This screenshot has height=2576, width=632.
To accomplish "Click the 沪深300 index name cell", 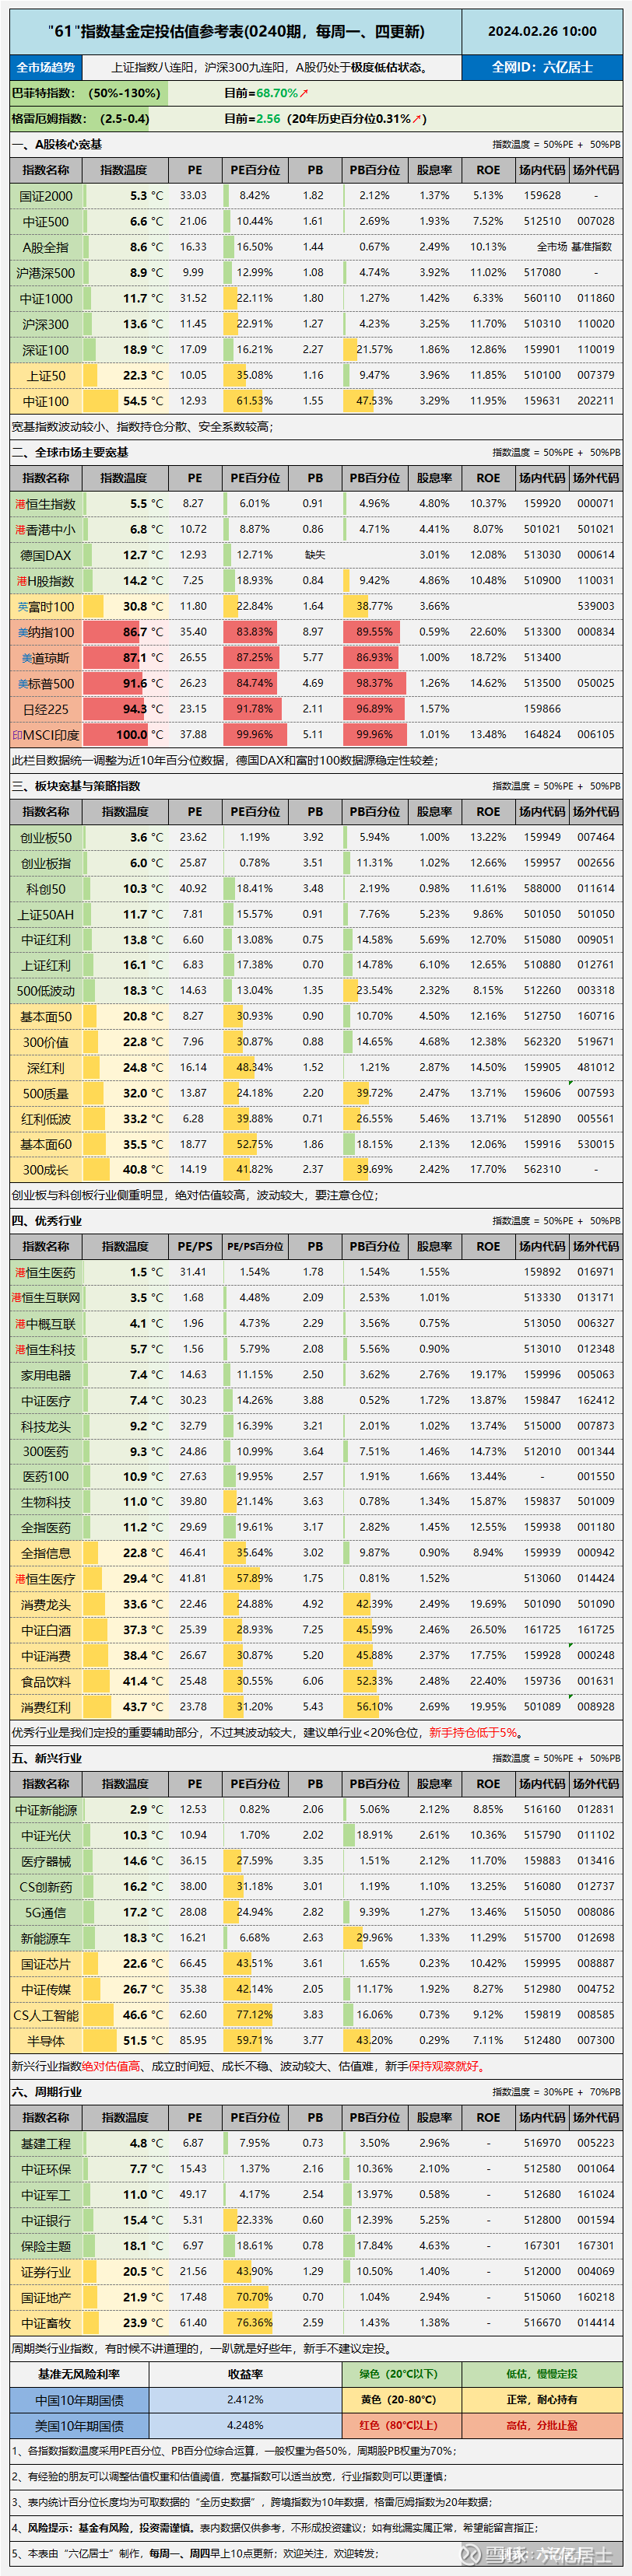I will coord(46,324).
